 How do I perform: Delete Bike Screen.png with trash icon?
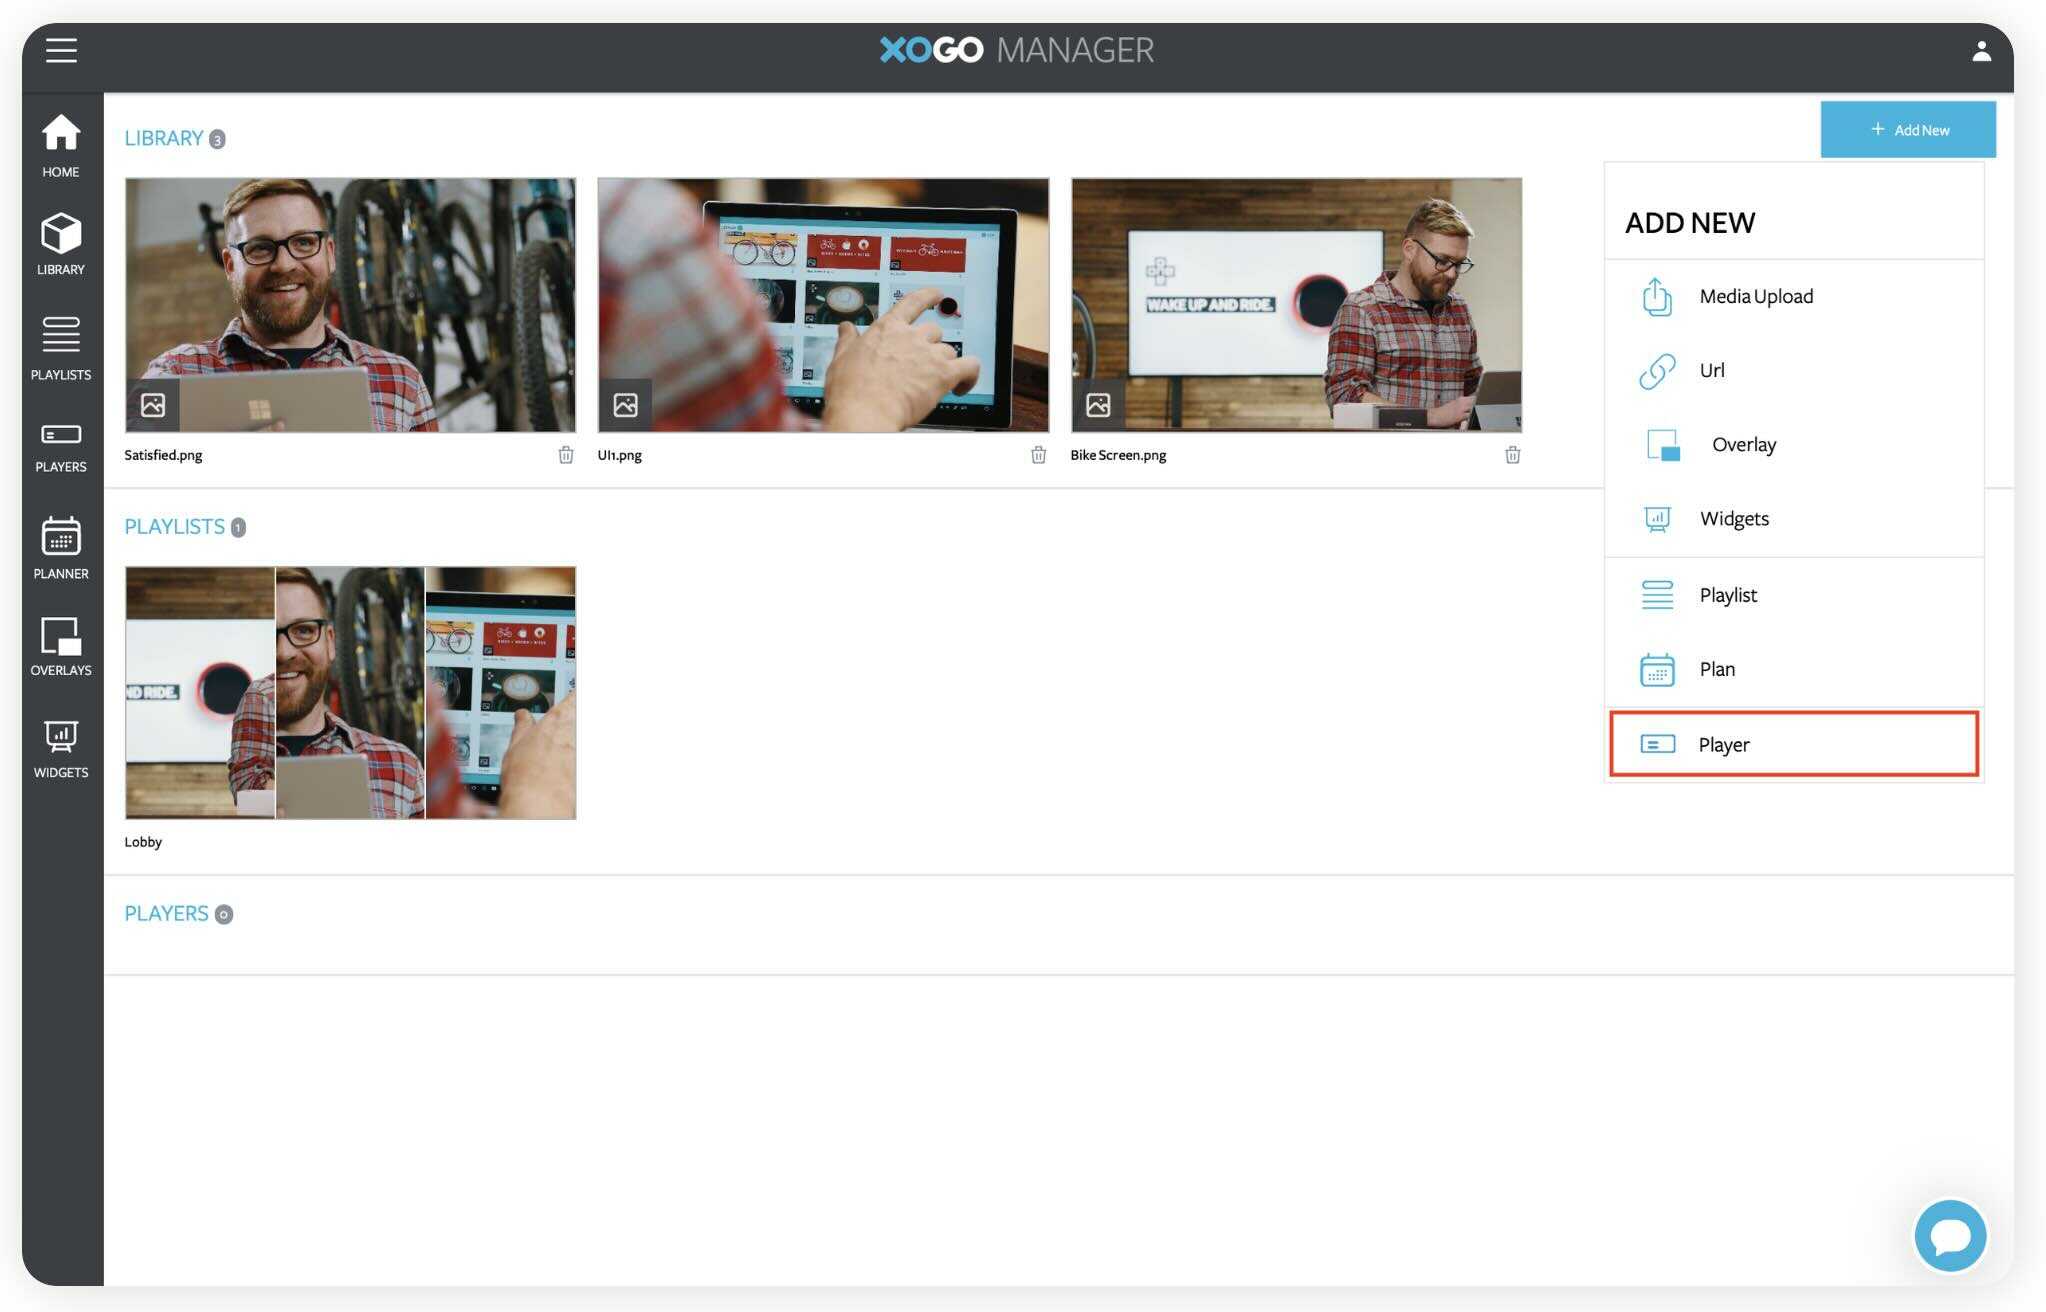pos(1512,455)
